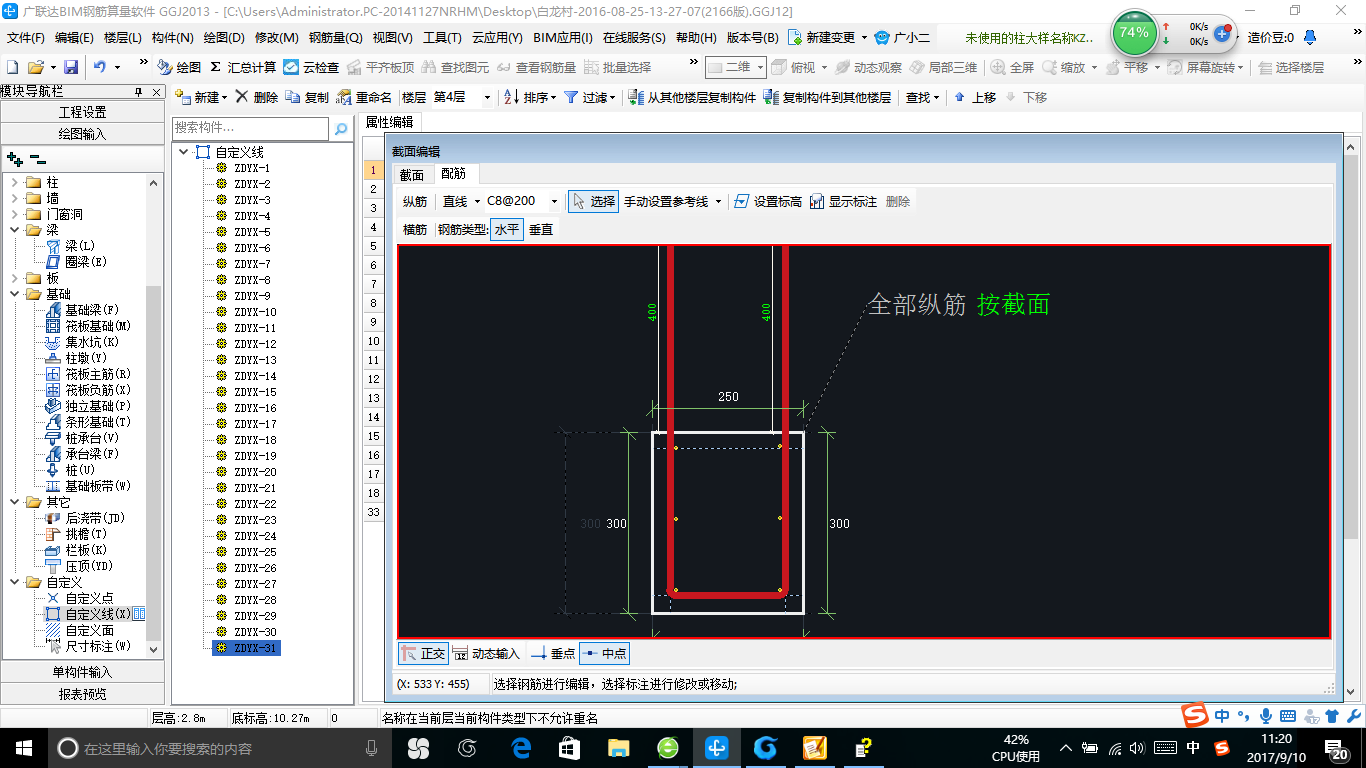Select 后浇带(JD) tree item
Viewport: 1366px width, 768px height.
85,518
